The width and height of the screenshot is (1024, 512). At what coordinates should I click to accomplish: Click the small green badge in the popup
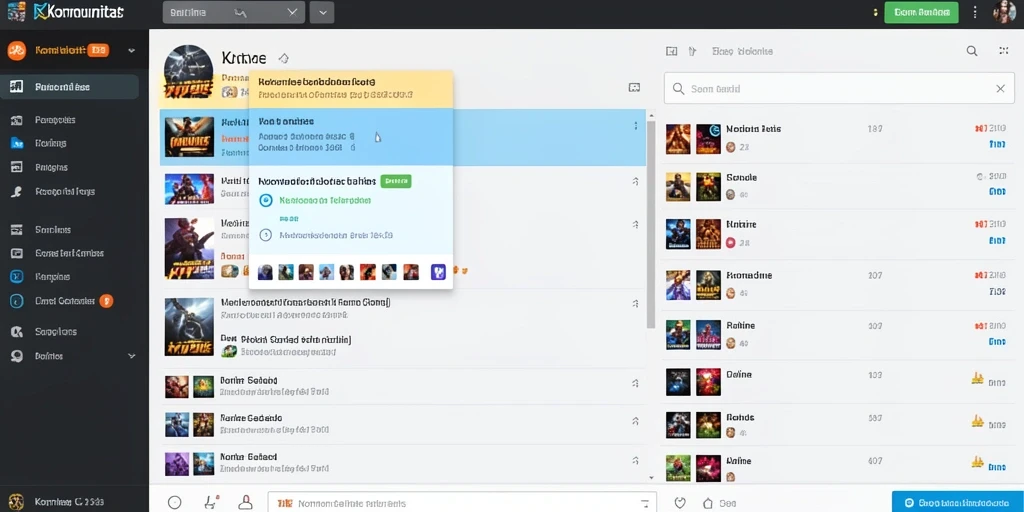pos(395,181)
